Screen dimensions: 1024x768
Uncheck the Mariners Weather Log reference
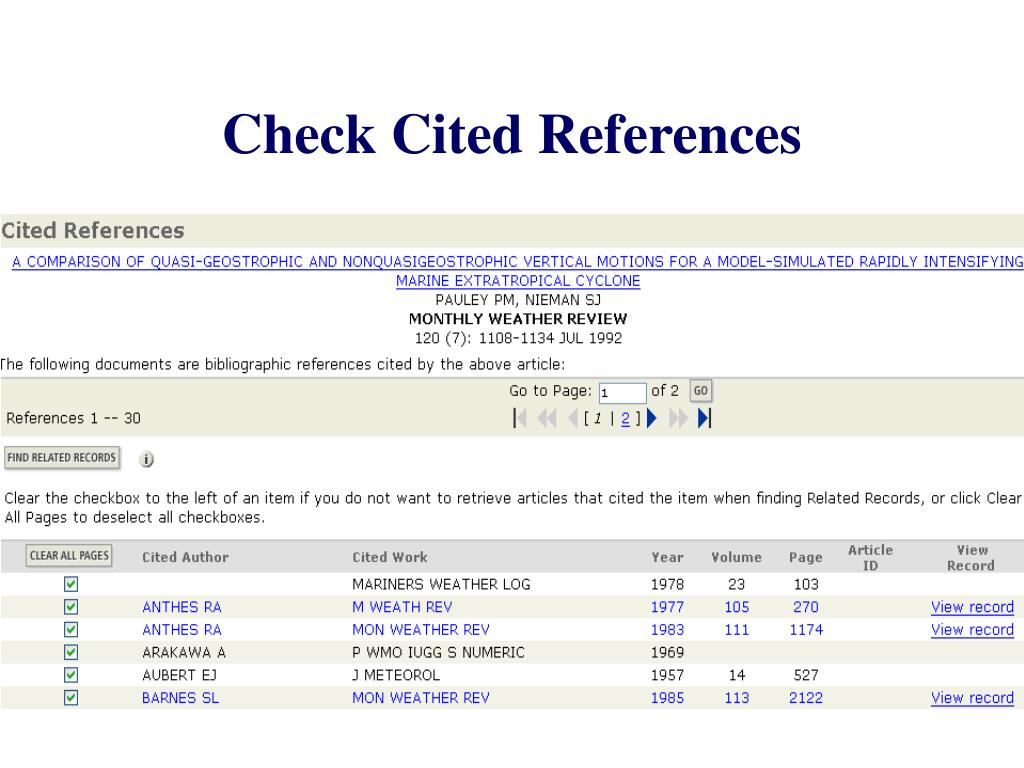(71, 584)
